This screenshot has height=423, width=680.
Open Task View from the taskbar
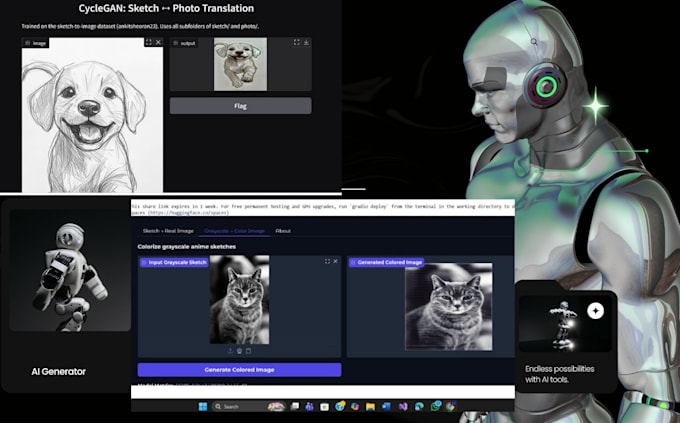tap(294, 407)
